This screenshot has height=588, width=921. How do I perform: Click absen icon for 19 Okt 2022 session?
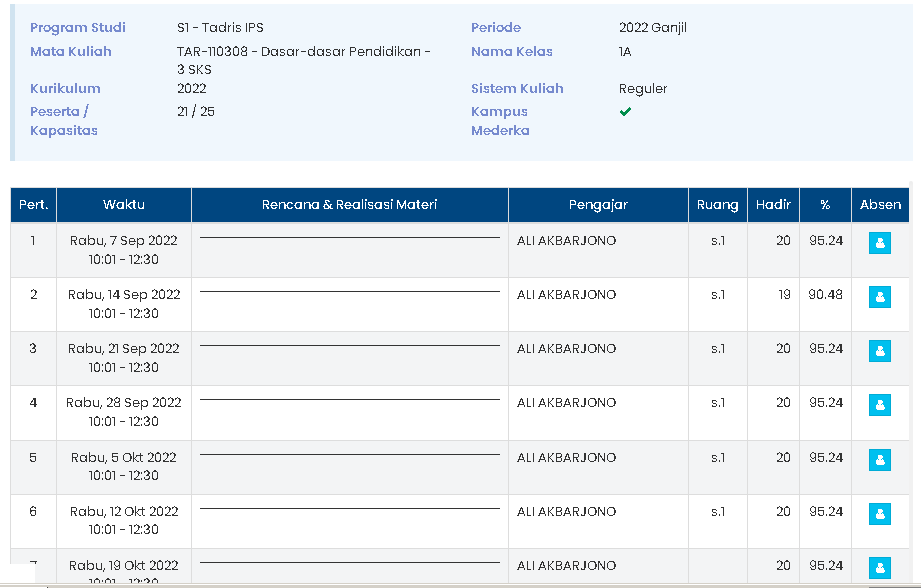(880, 567)
